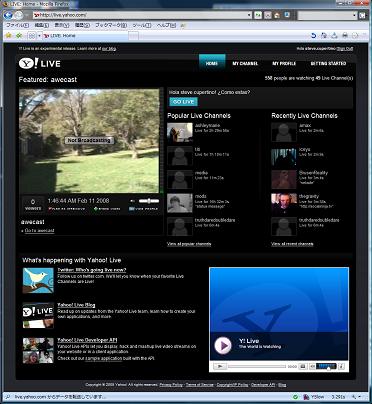Click the 'our blog' link at top
This screenshot has width=372, height=404.
click(x=109, y=49)
